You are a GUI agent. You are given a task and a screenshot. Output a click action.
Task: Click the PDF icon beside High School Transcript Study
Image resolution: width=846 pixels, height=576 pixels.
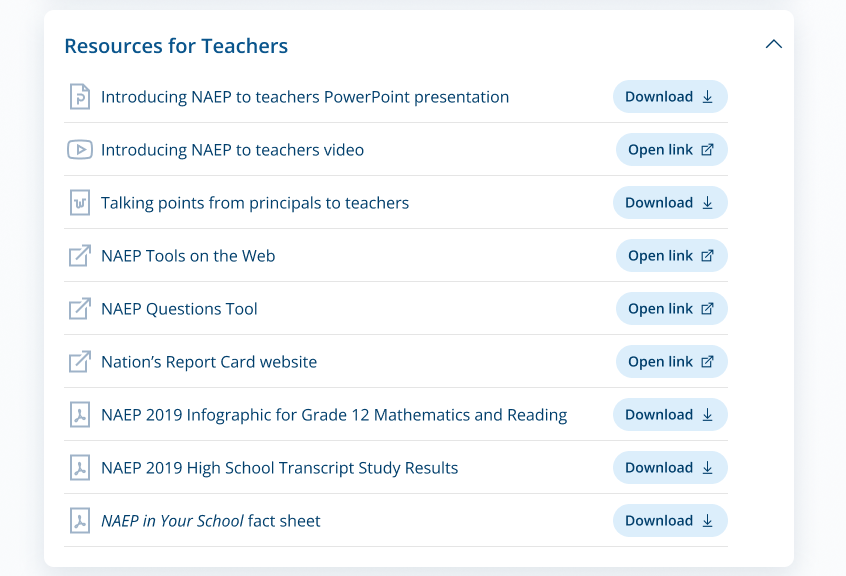79,468
